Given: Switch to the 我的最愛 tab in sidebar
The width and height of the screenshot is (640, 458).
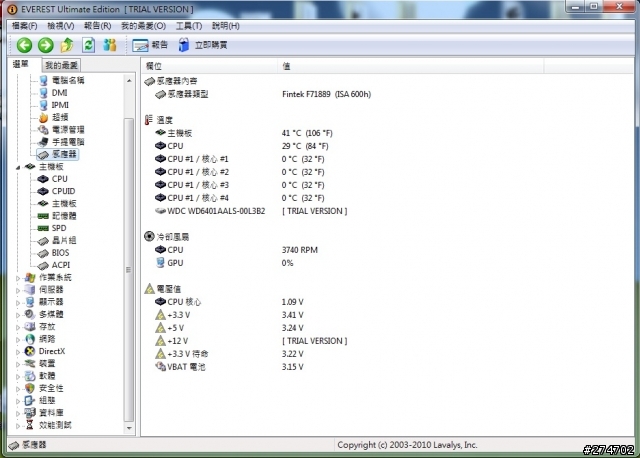Looking at the screenshot, I should 61,65.
